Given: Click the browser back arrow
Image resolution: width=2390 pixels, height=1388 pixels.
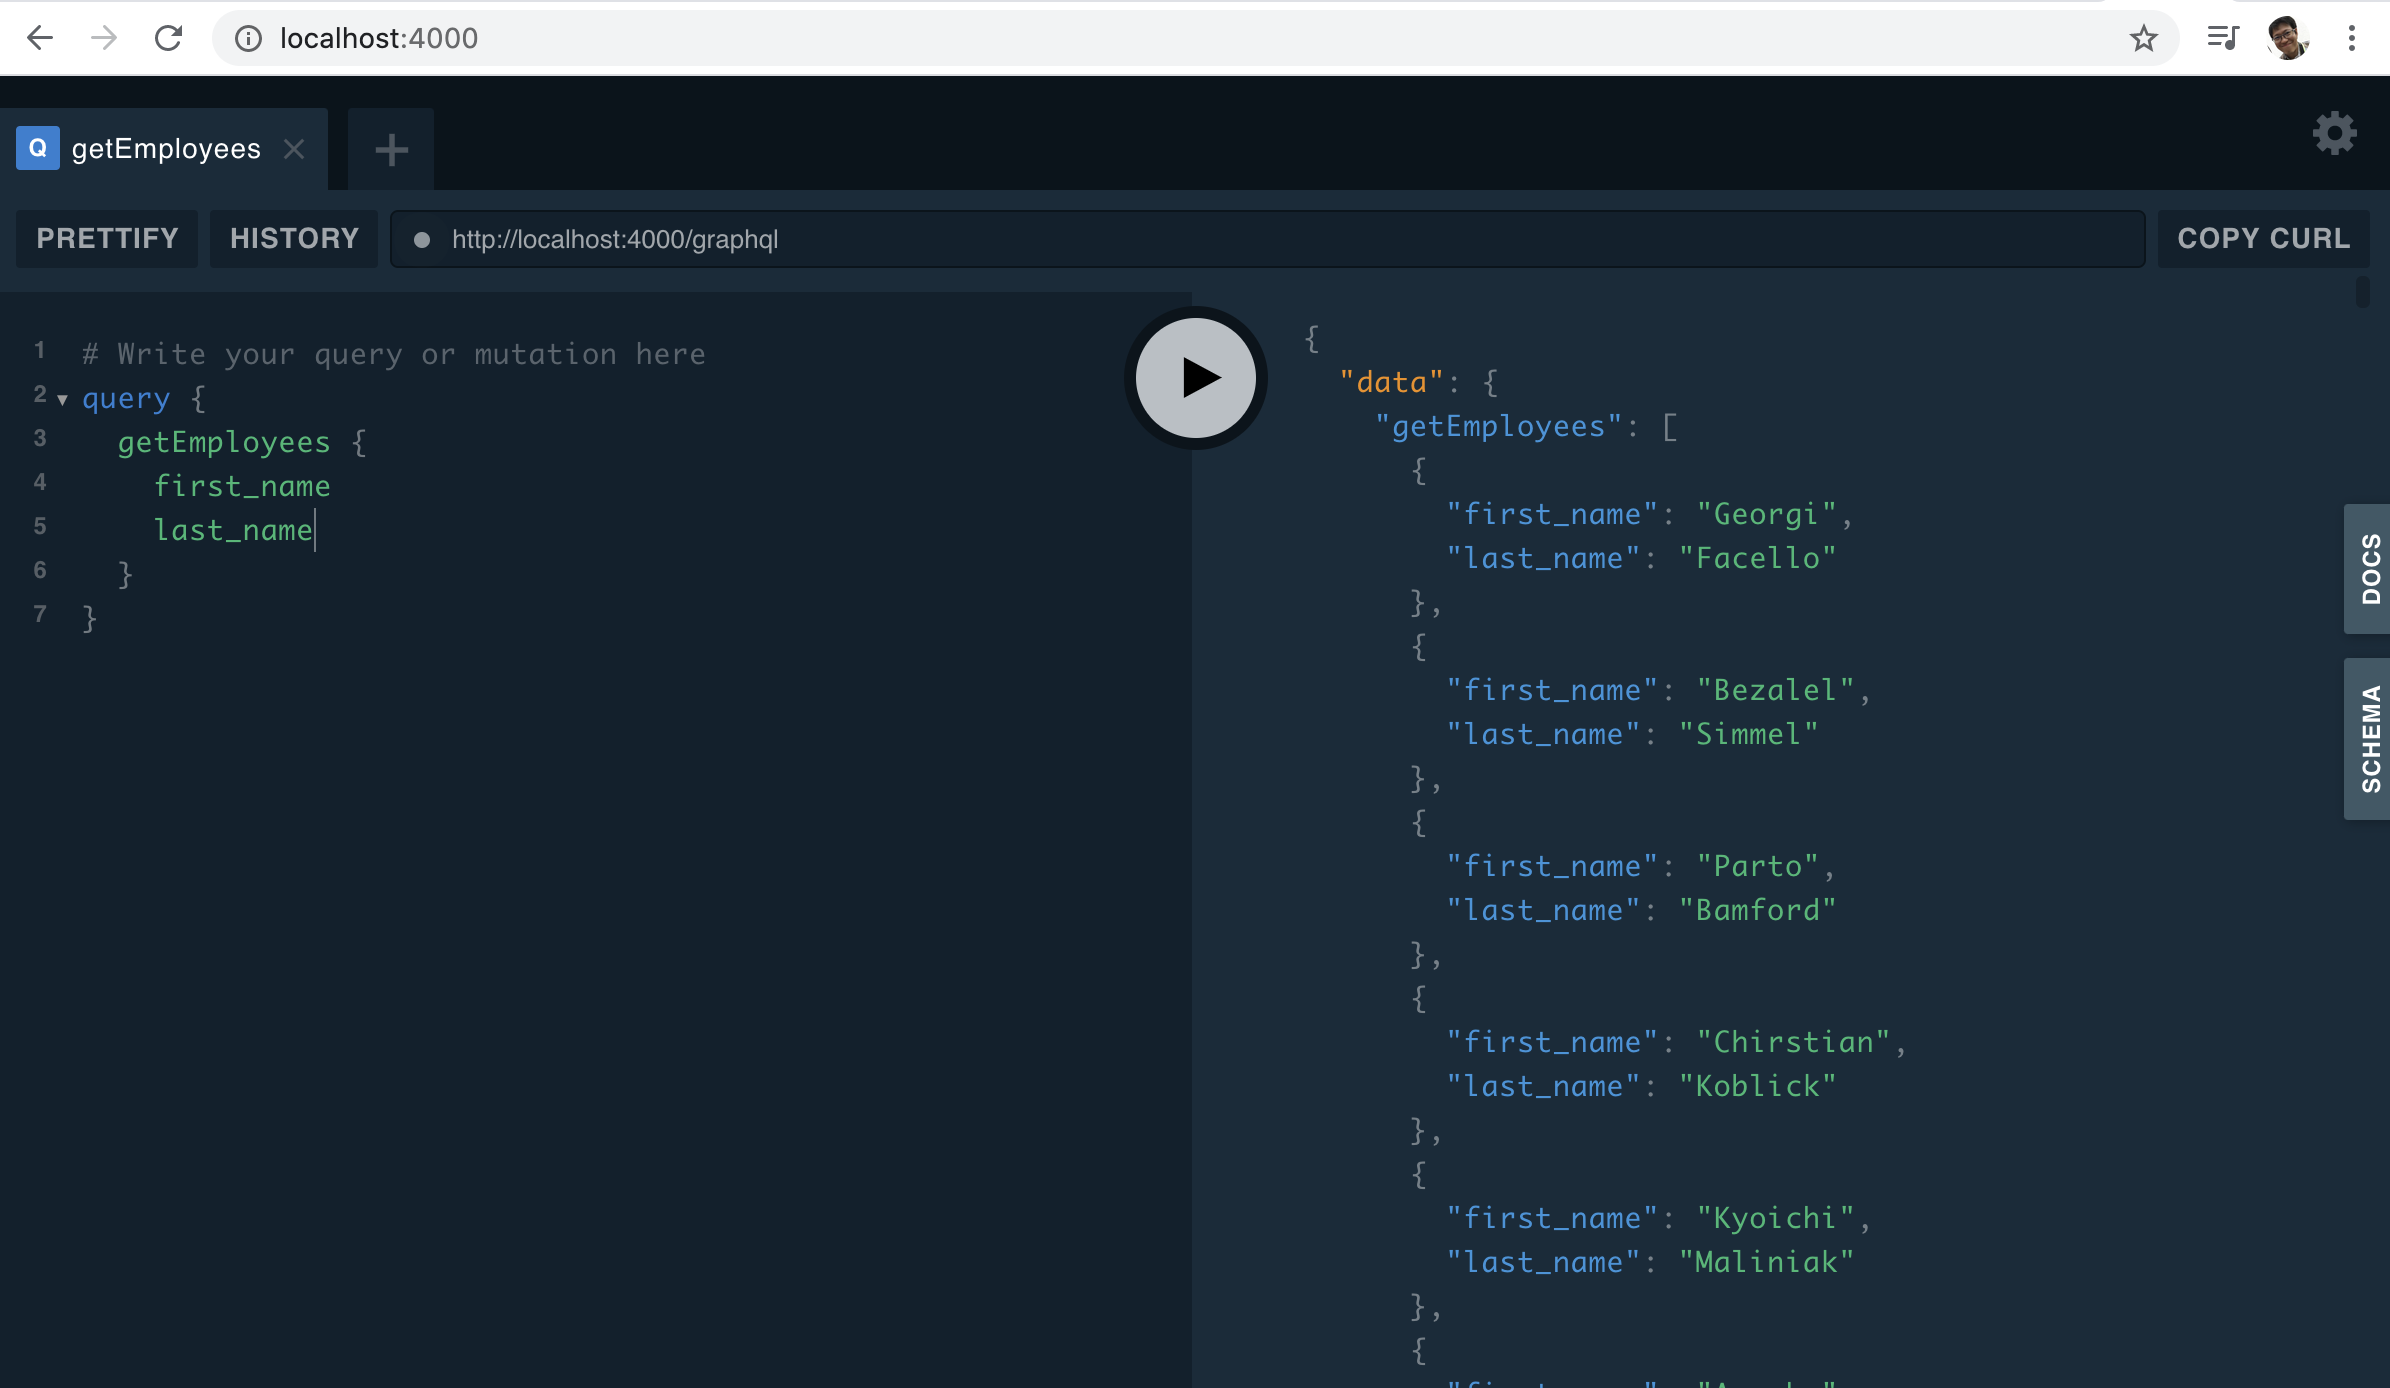Looking at the screenshot, I should pos(40,38).
